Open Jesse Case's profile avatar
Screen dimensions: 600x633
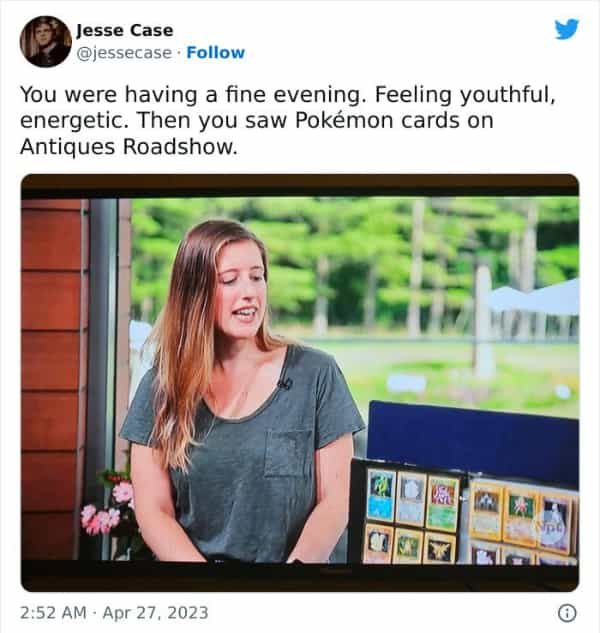(46, 42)
